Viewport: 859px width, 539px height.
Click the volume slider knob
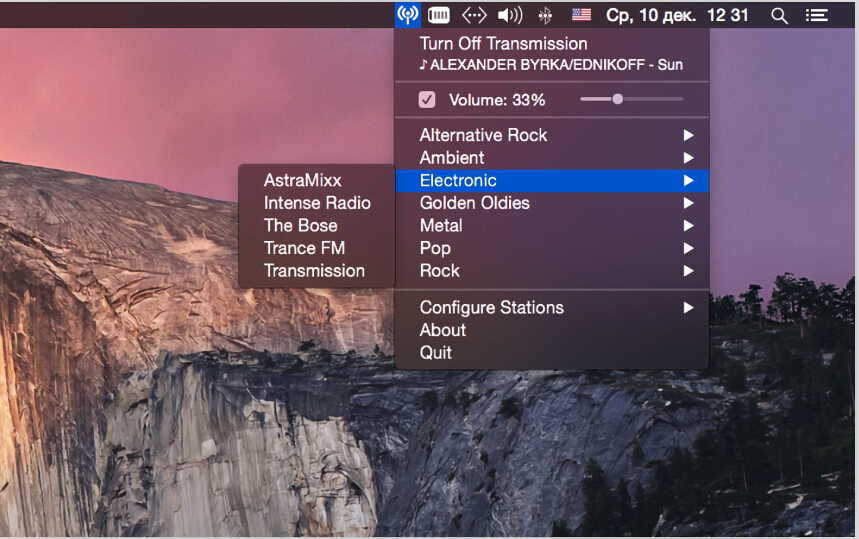[617, 99]
